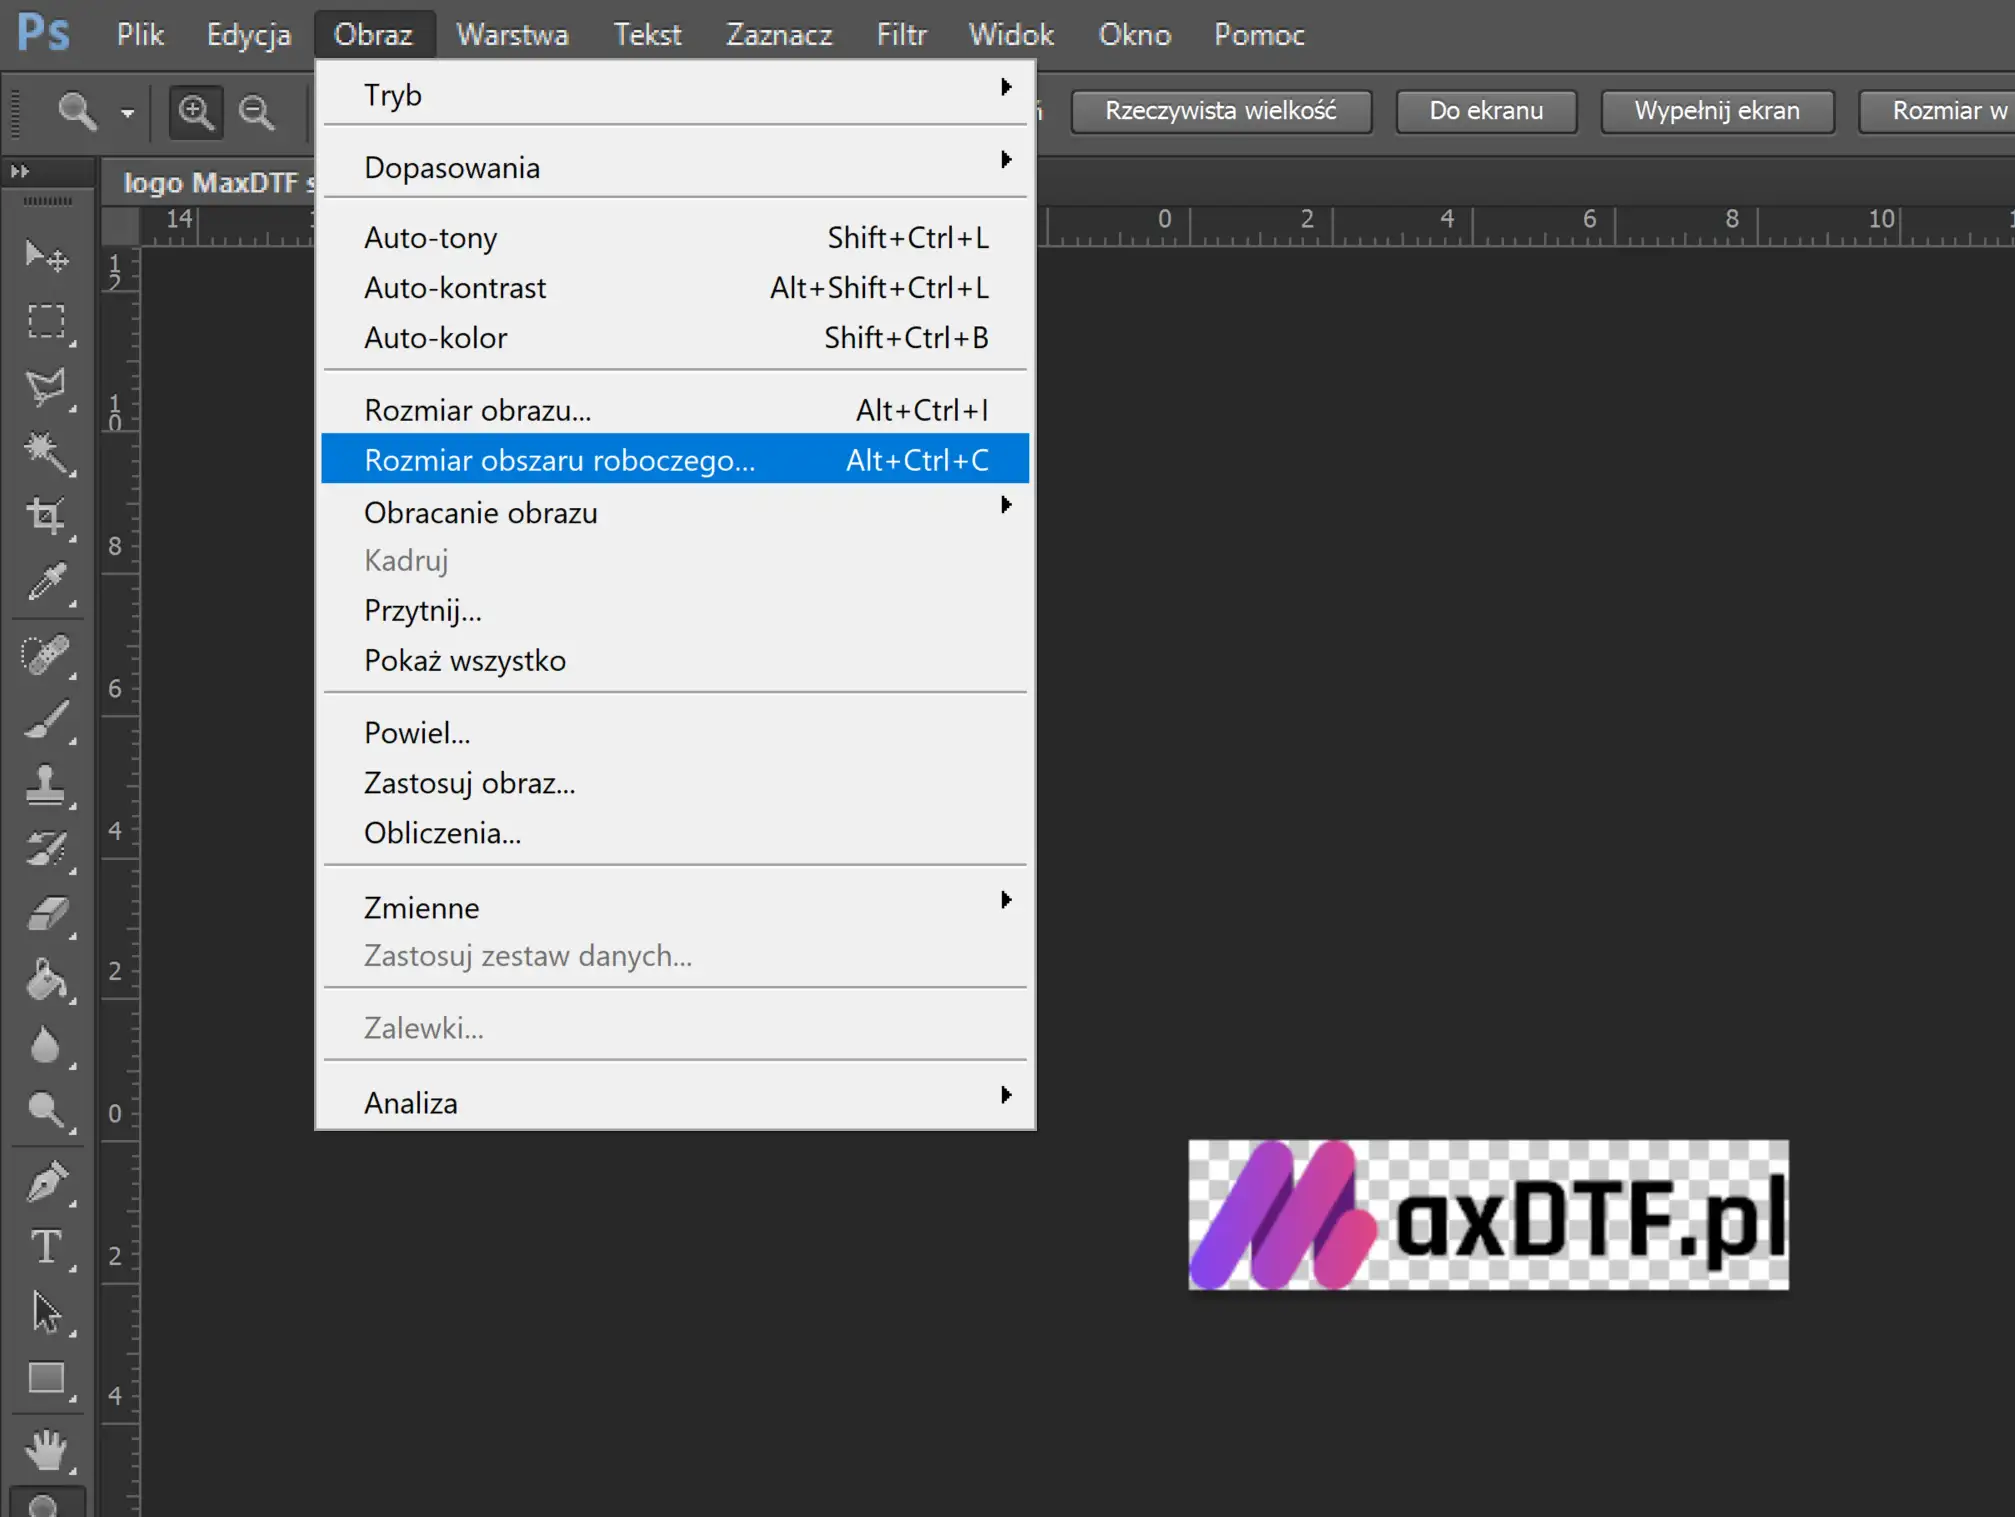Select the Horizontal Type tool

[46, 1248]
